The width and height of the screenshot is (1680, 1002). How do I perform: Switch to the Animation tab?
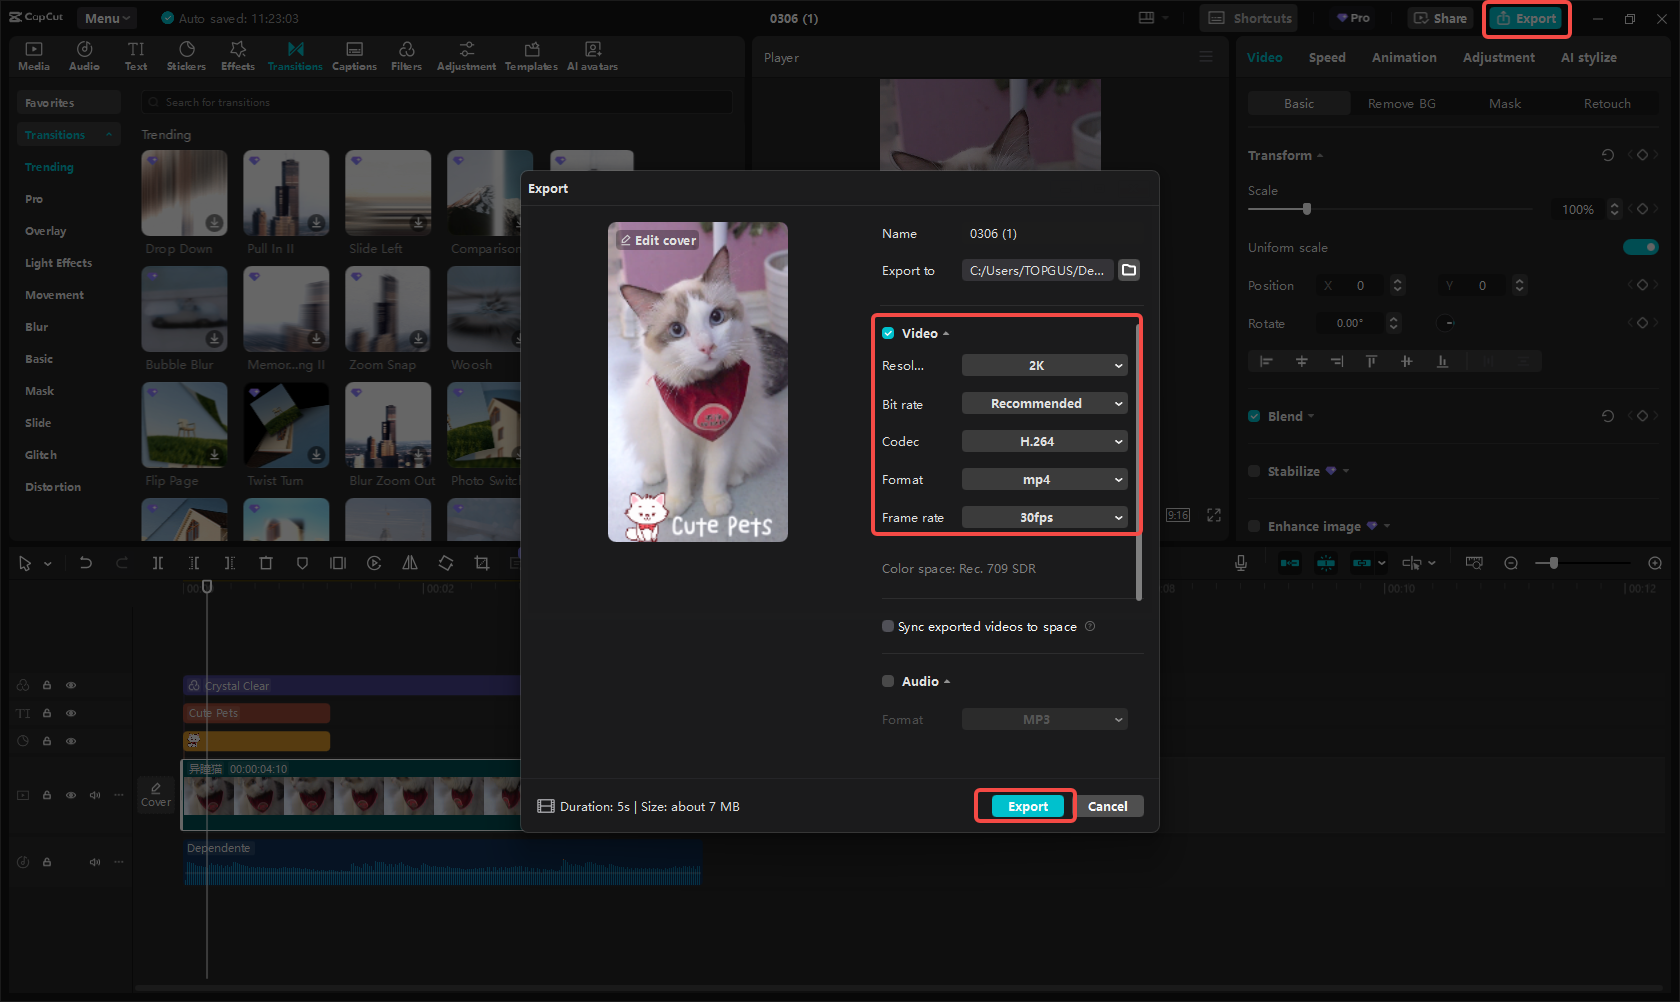1403,58
